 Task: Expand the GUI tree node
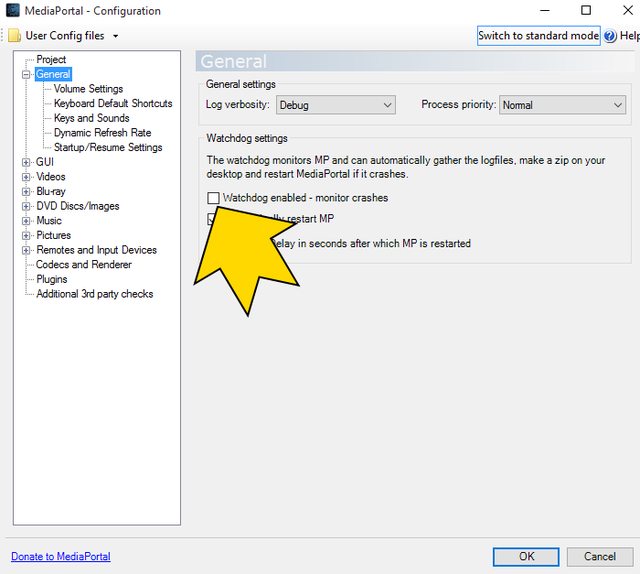click(x=26, y=162)
